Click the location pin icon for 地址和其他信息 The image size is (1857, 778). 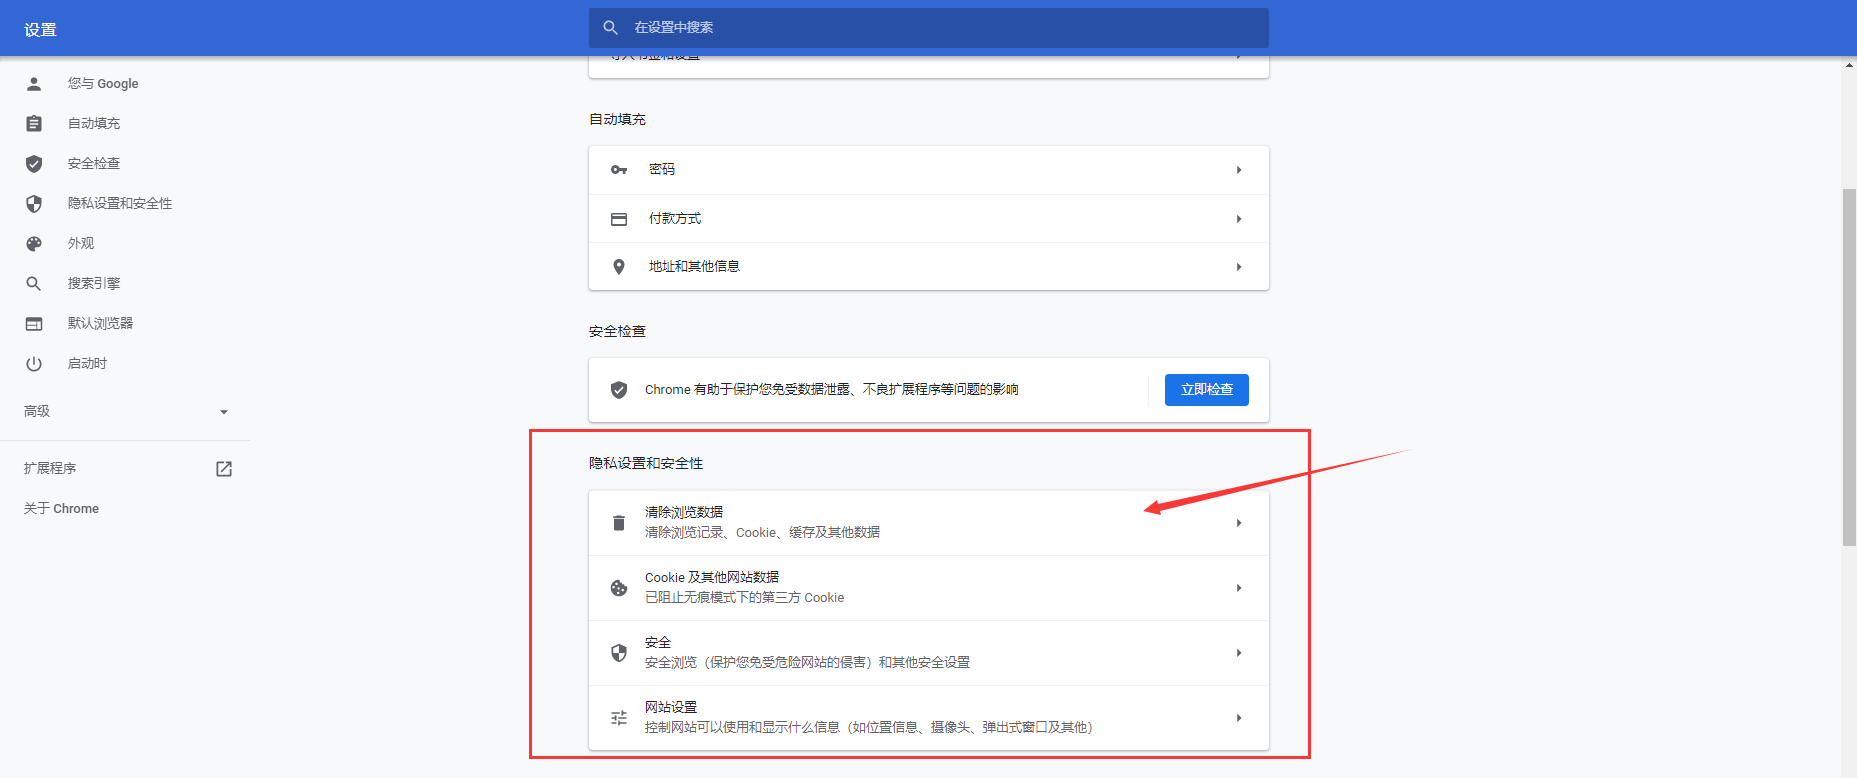point(619,267)
